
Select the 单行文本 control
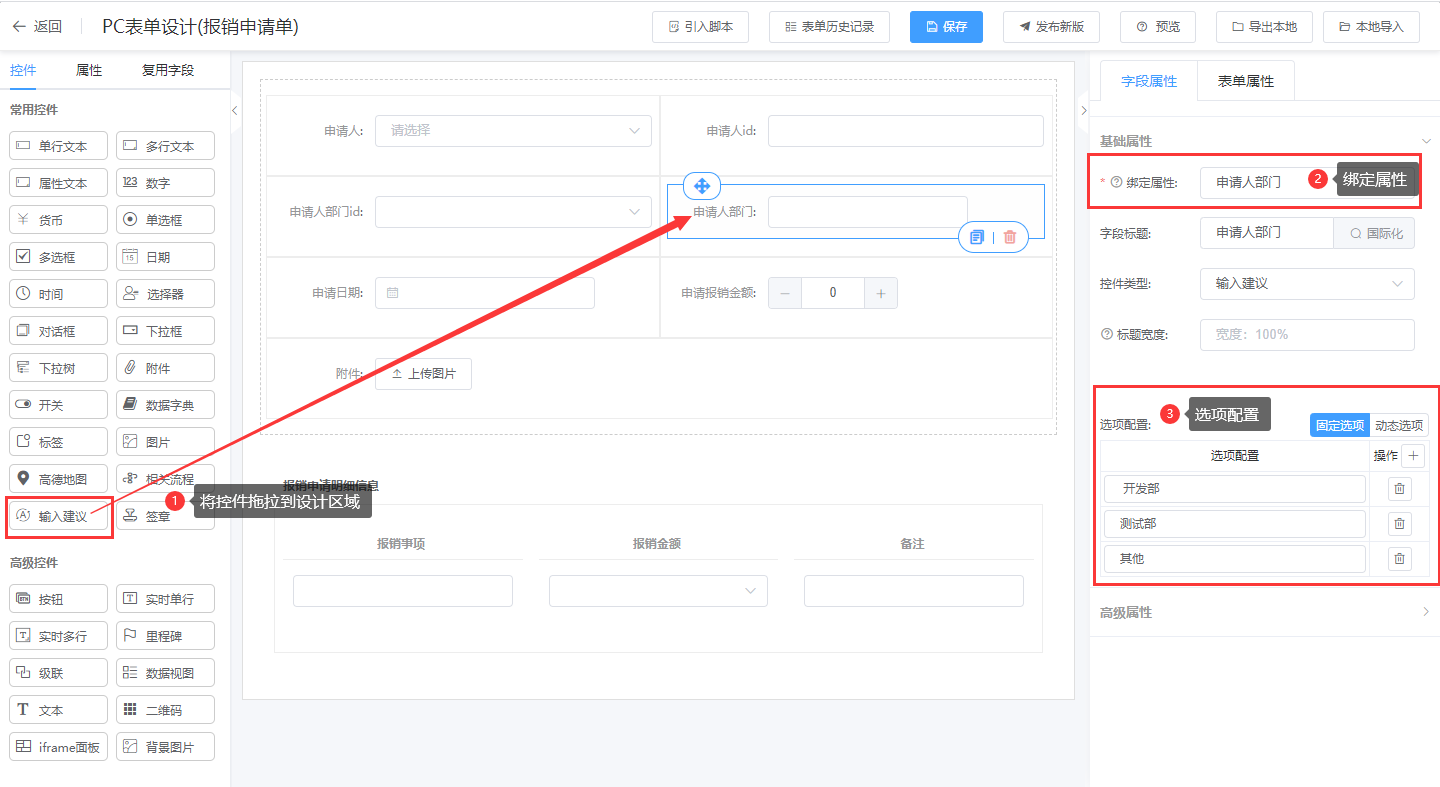coord(58,146)
